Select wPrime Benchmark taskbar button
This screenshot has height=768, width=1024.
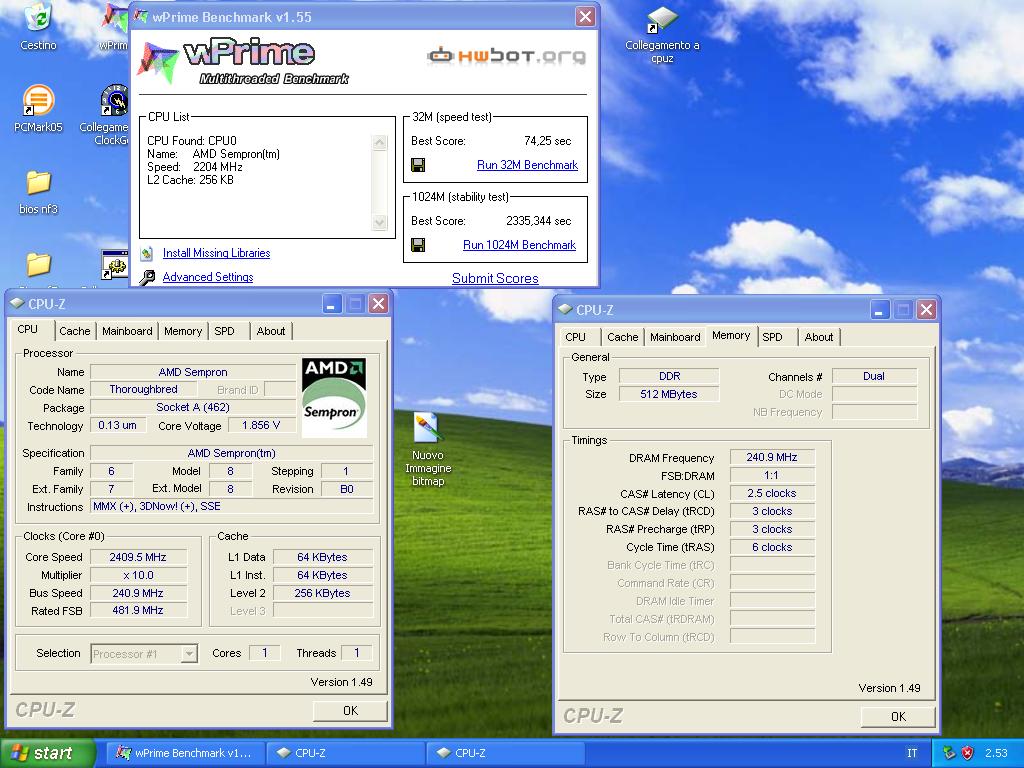coord(185,753)
